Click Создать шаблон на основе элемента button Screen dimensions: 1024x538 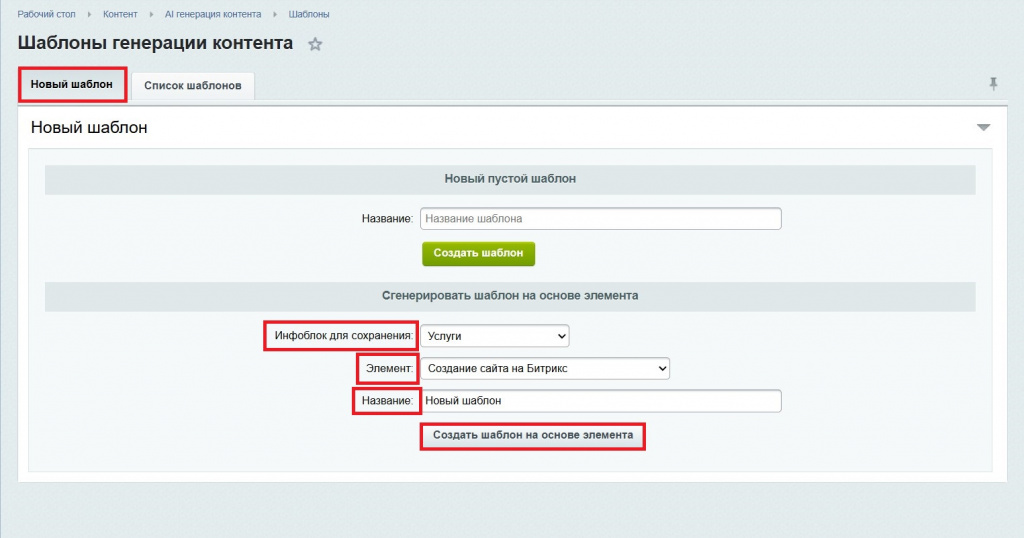[x=532, y=436]
